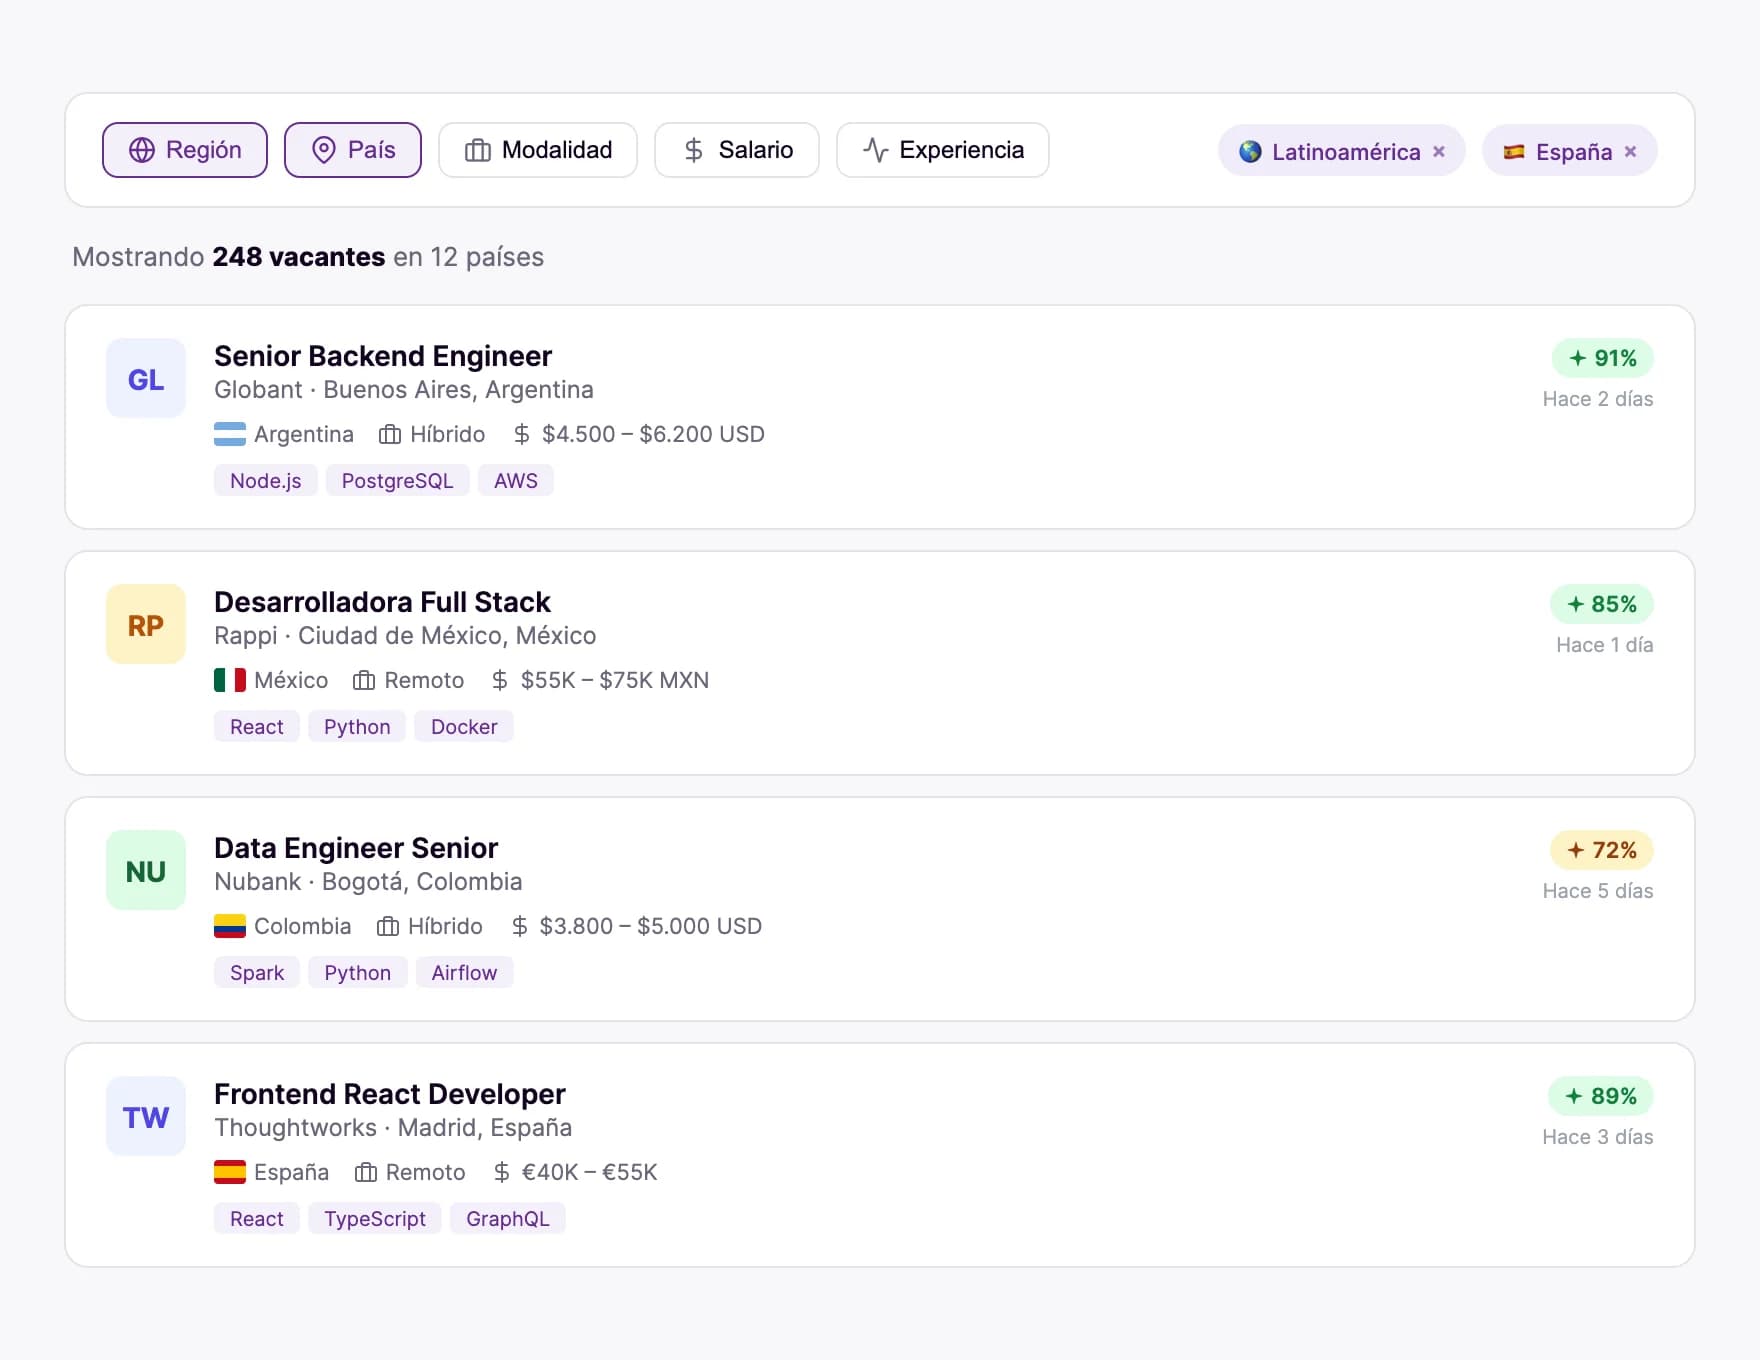Click the briefcase icon in Thoughtworks card
This screenshot has height=1360, width=1760.
click(366, 1172)
